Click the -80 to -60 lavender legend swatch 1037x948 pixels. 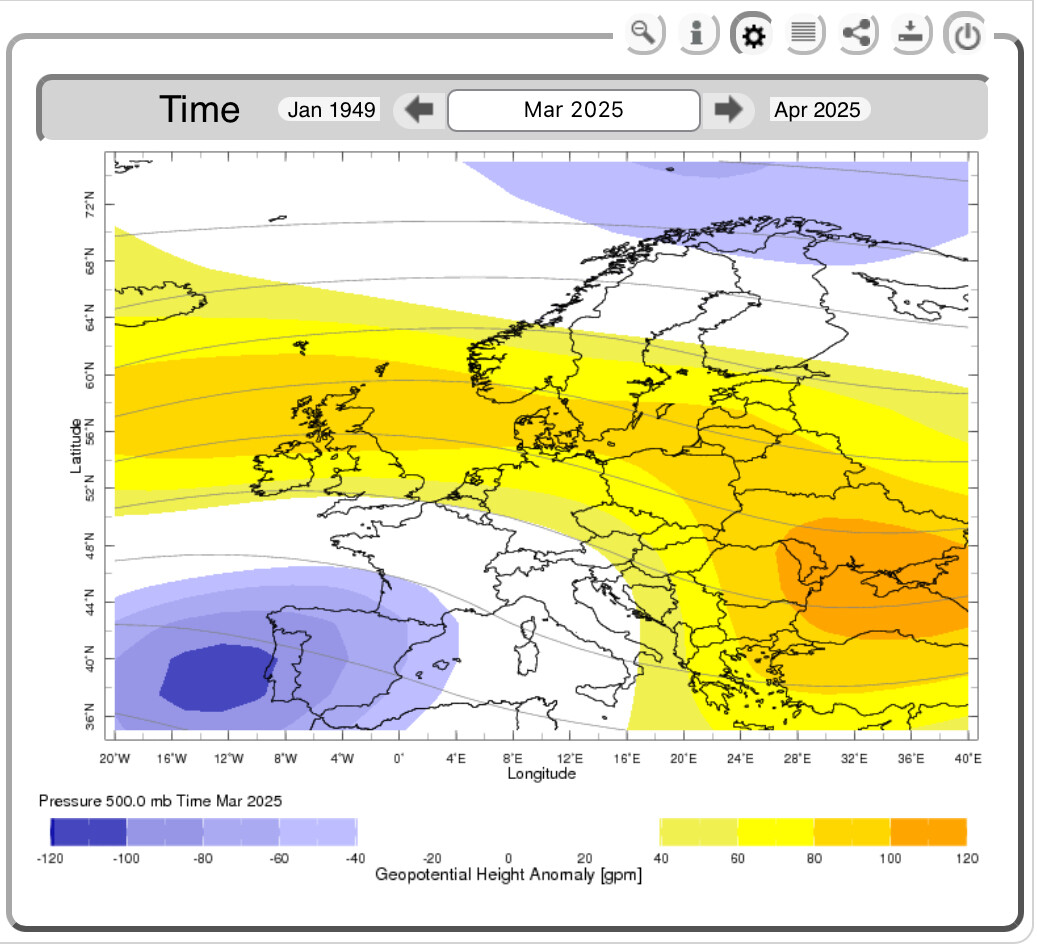coord(241,832)
